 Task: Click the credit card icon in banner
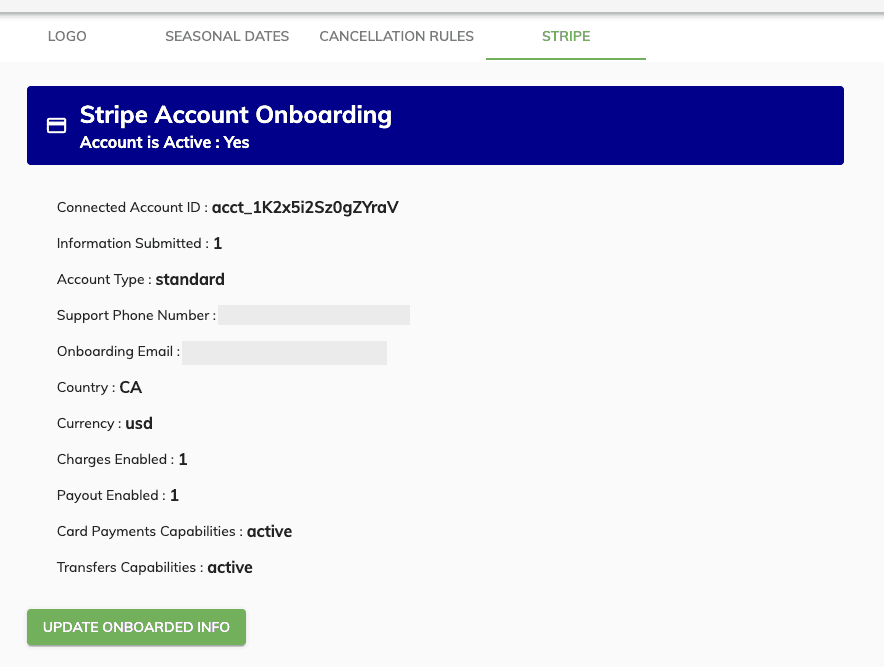(x=56, y=125)
